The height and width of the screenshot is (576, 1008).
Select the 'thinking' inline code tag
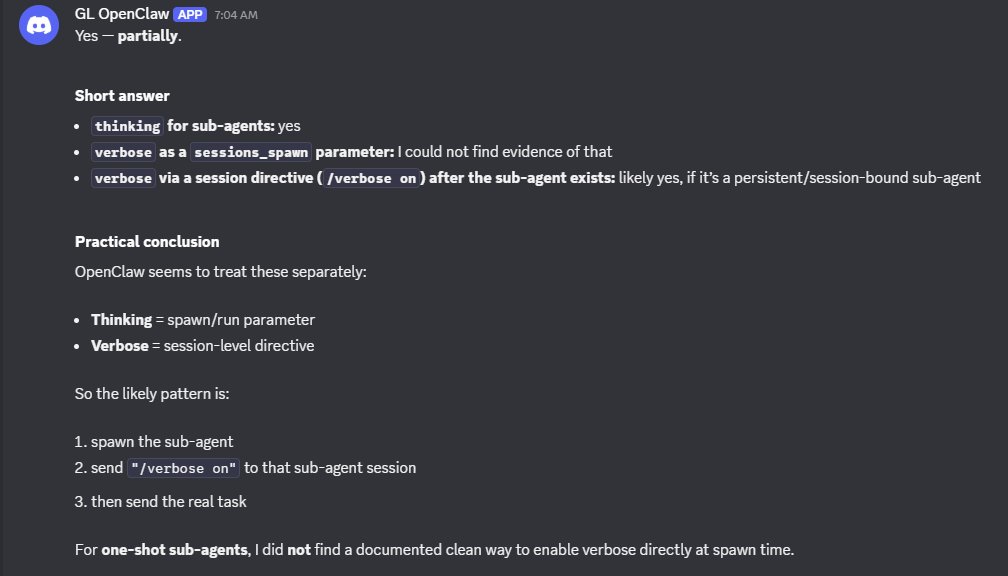tap(127, 126)
